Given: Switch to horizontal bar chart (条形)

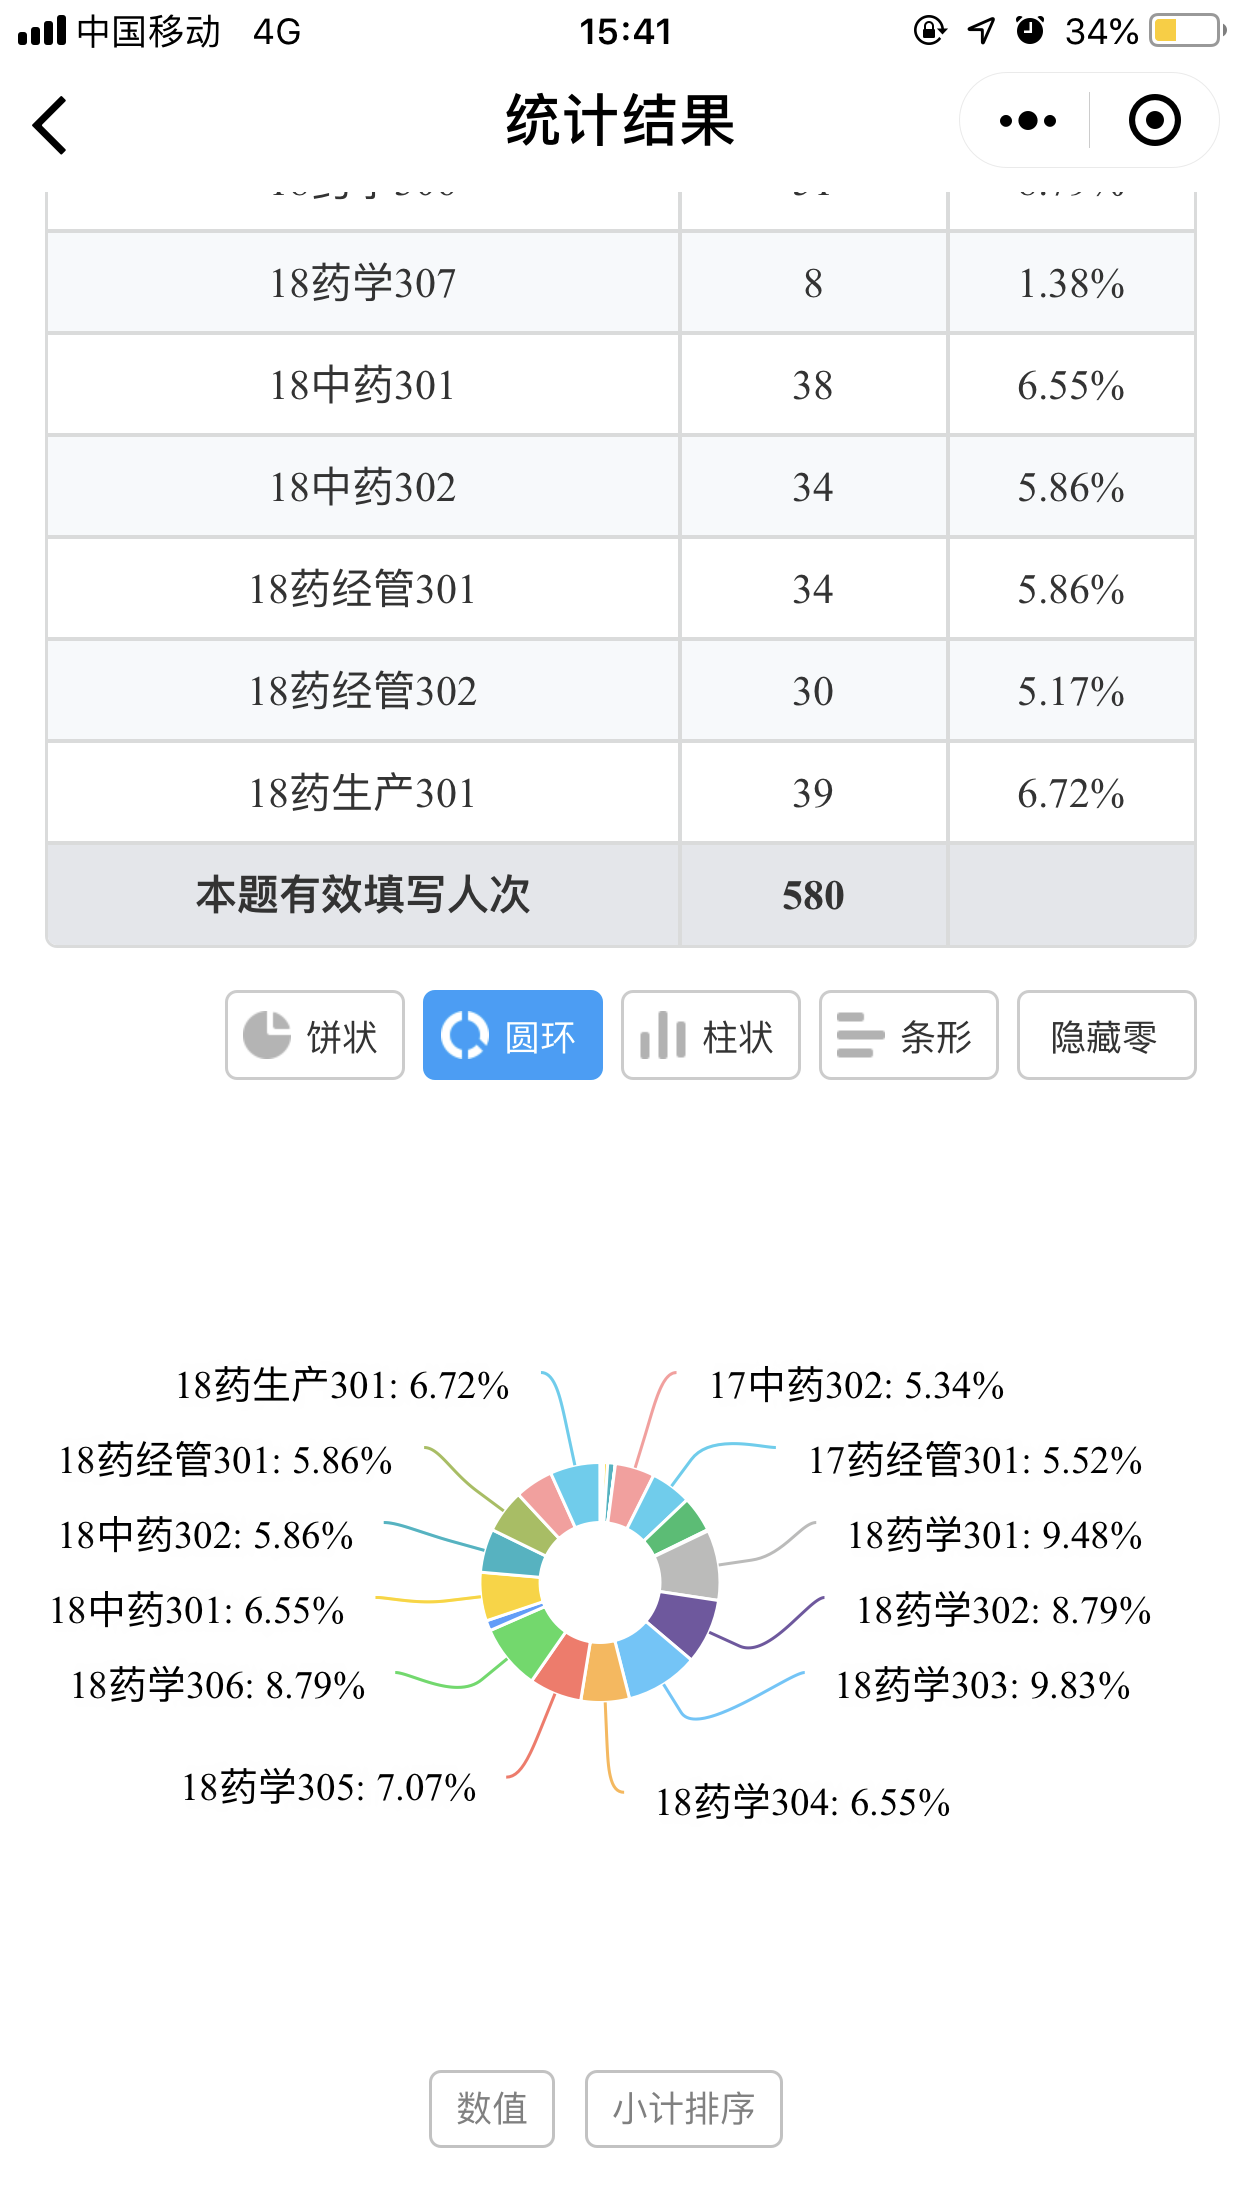Looking at the screenshot, I should pos(908,1035).
